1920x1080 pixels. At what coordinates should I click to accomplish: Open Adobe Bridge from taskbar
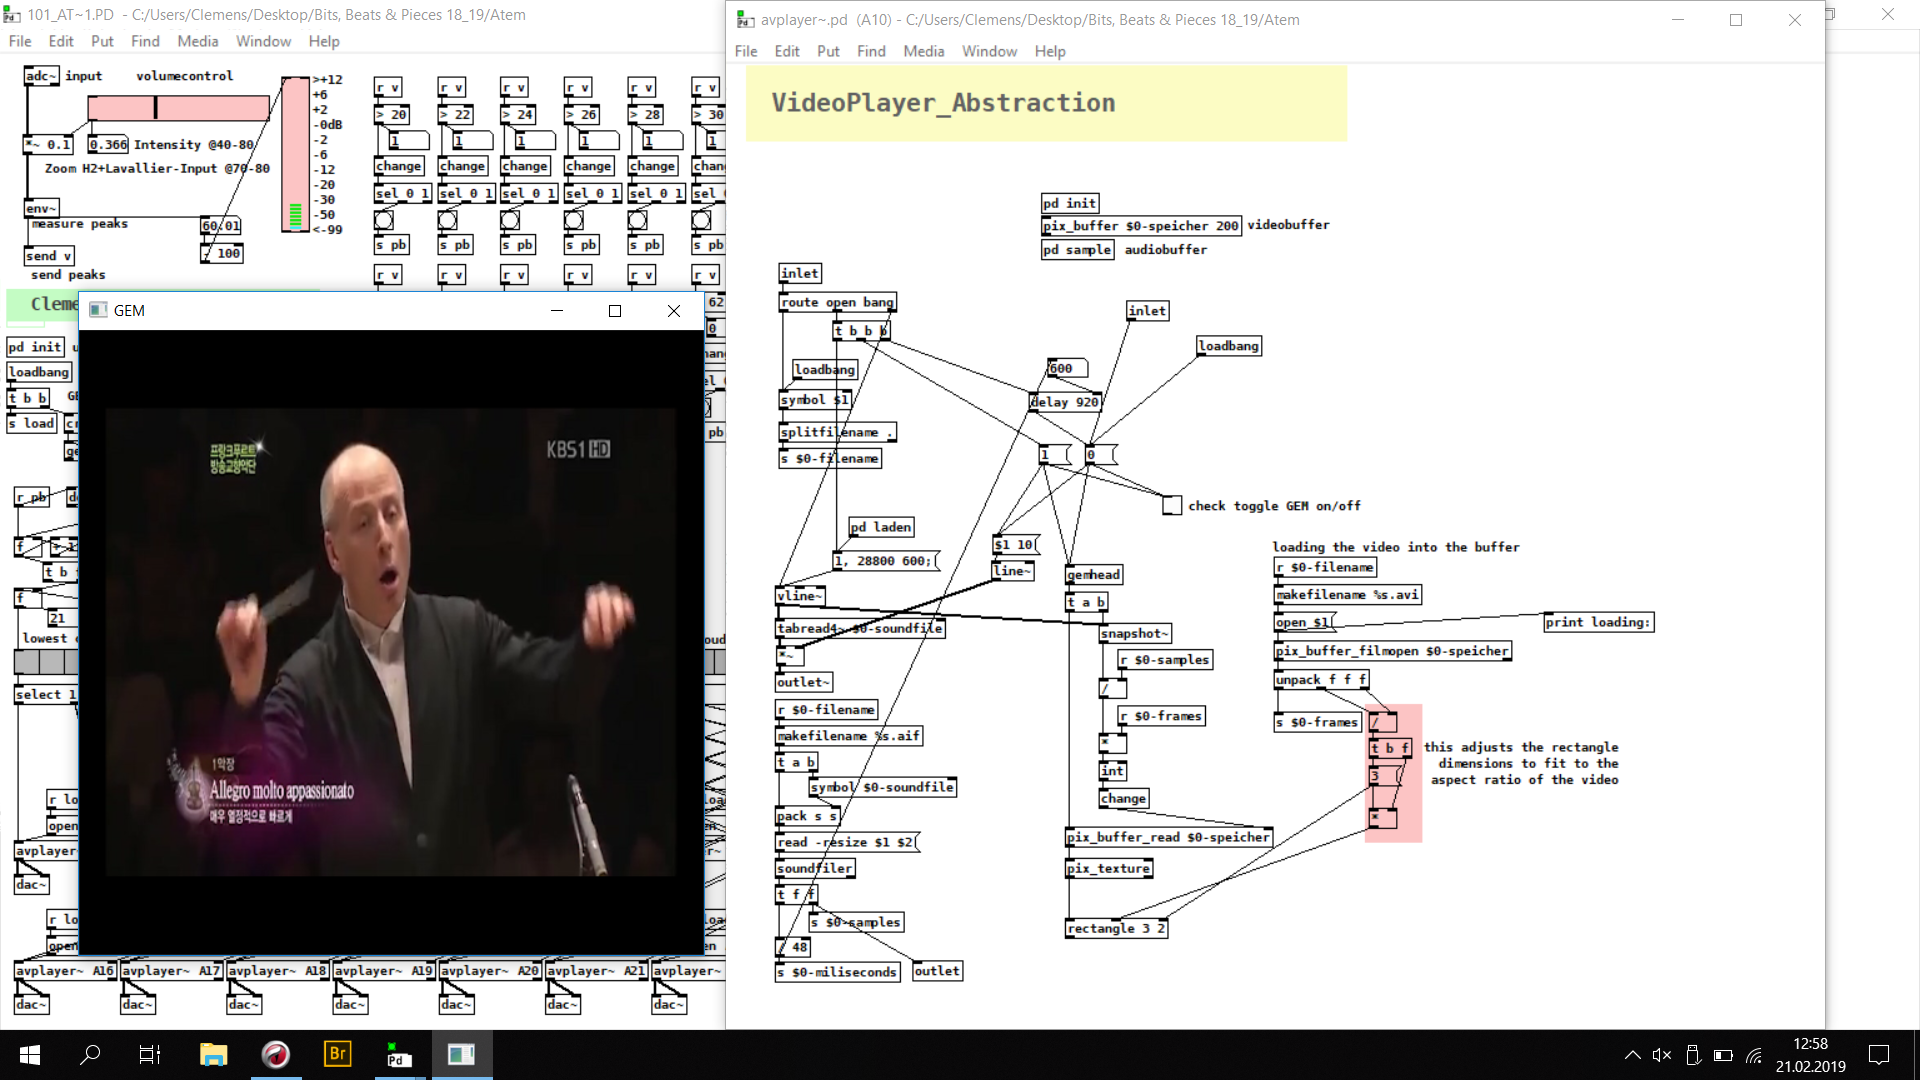click(337, 1054)
